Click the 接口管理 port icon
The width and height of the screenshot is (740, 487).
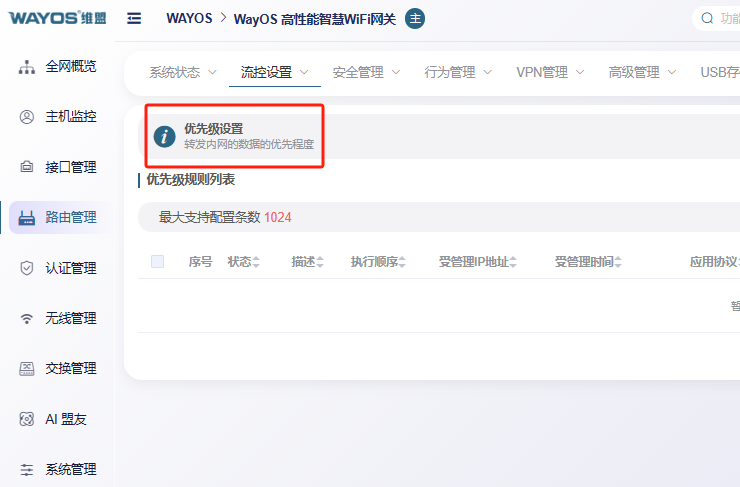26,167
